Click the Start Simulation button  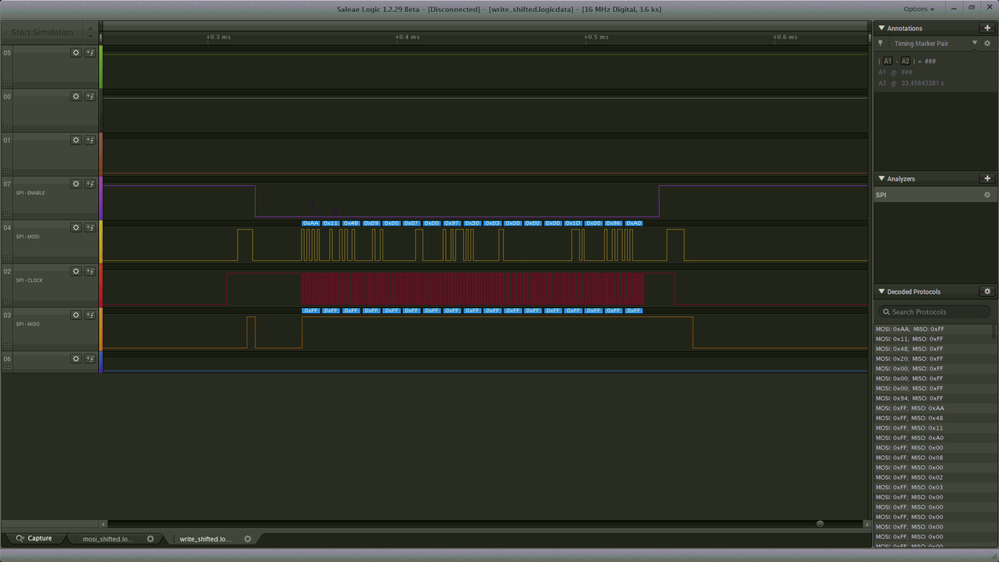pos(42,32)
